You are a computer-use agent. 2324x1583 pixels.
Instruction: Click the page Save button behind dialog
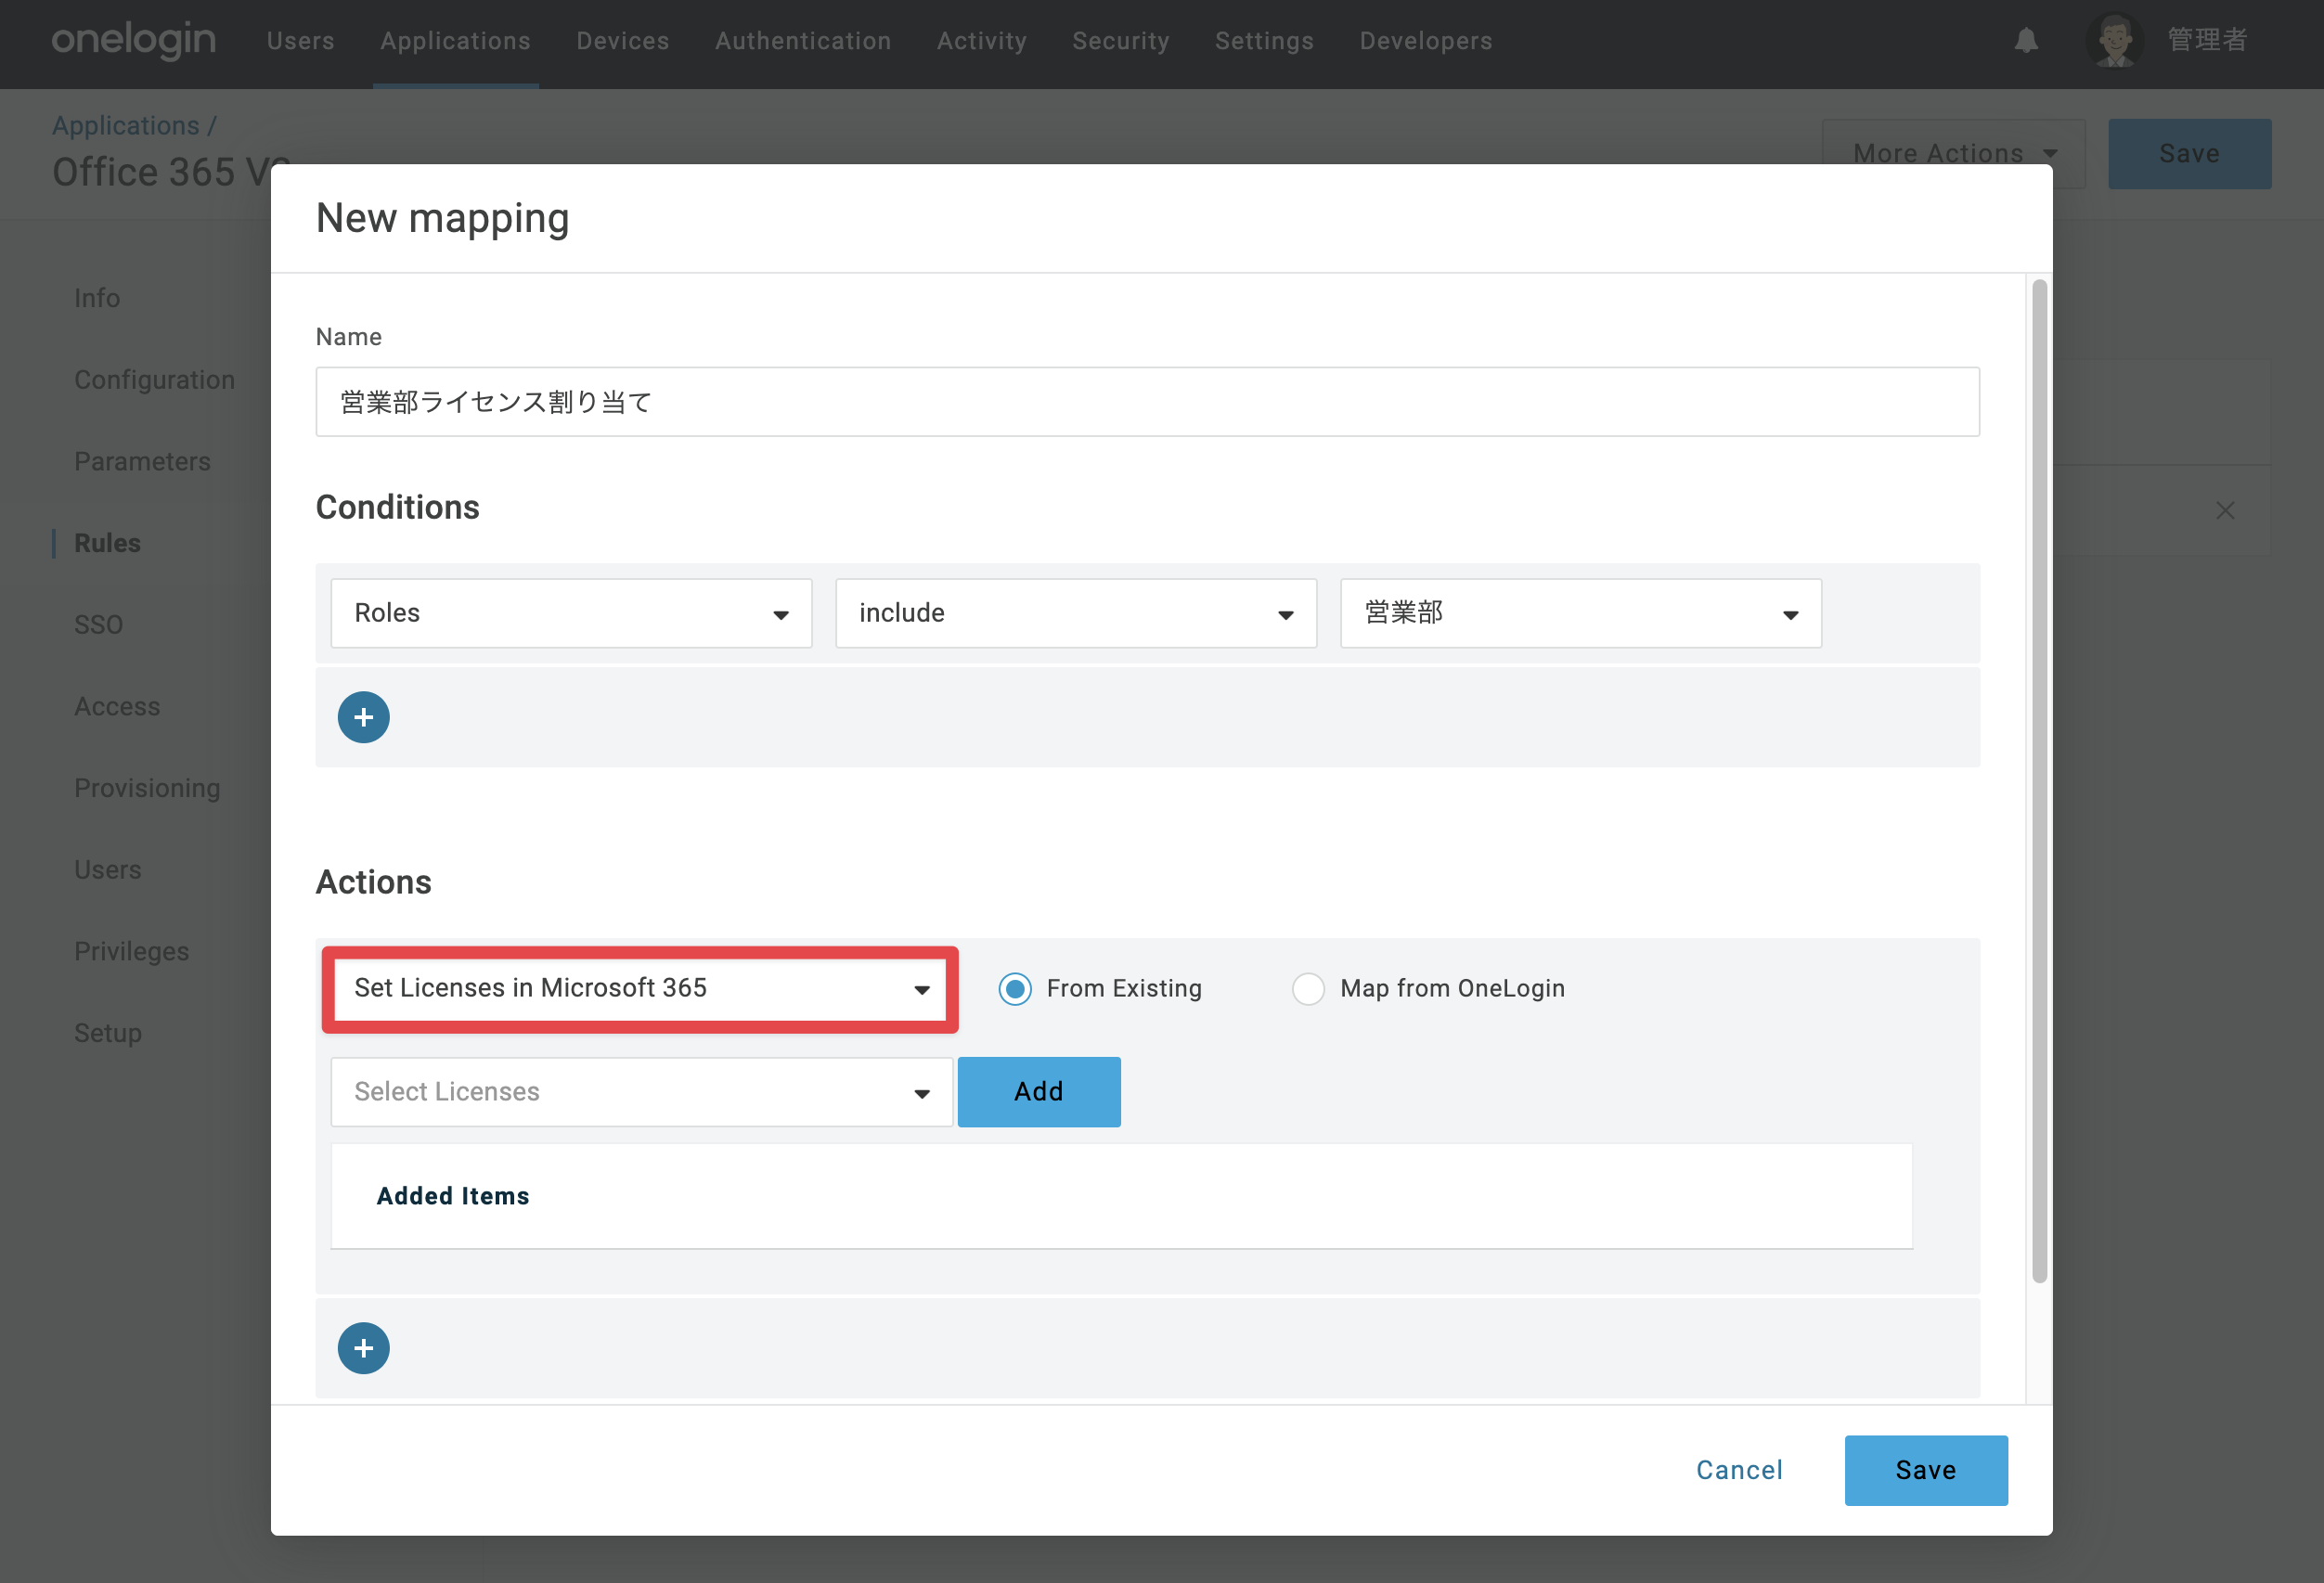2190,154
